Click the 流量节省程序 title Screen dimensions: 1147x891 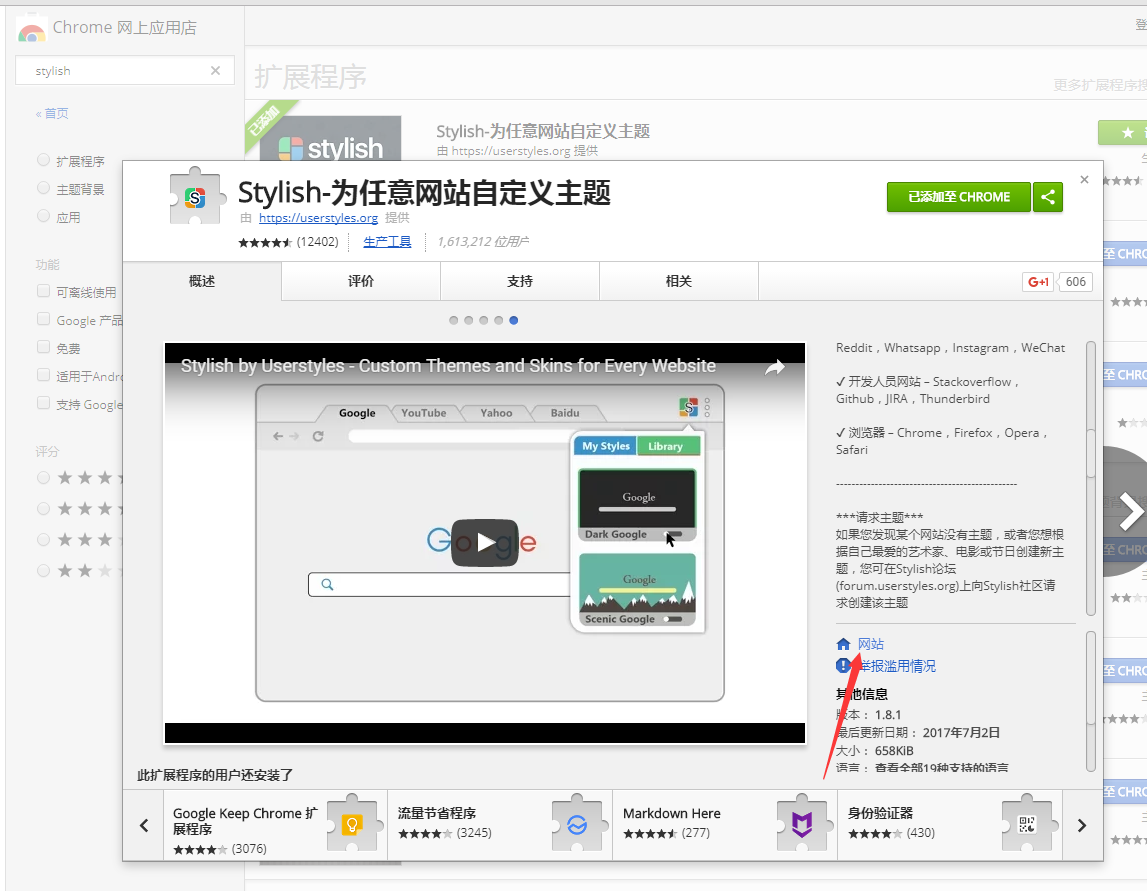click(x=437, y=813)
